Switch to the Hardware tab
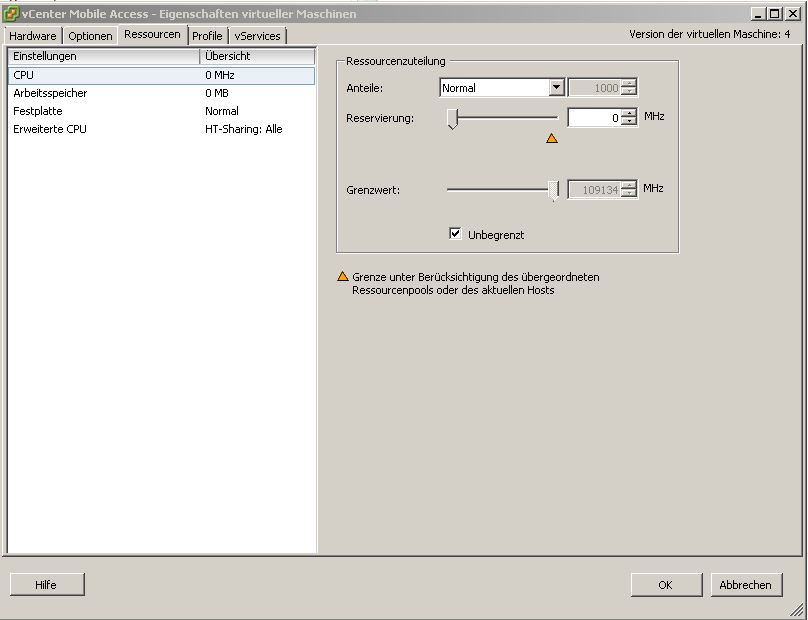The height and width of the screenshot is (620, 808). tap(33, 36)
